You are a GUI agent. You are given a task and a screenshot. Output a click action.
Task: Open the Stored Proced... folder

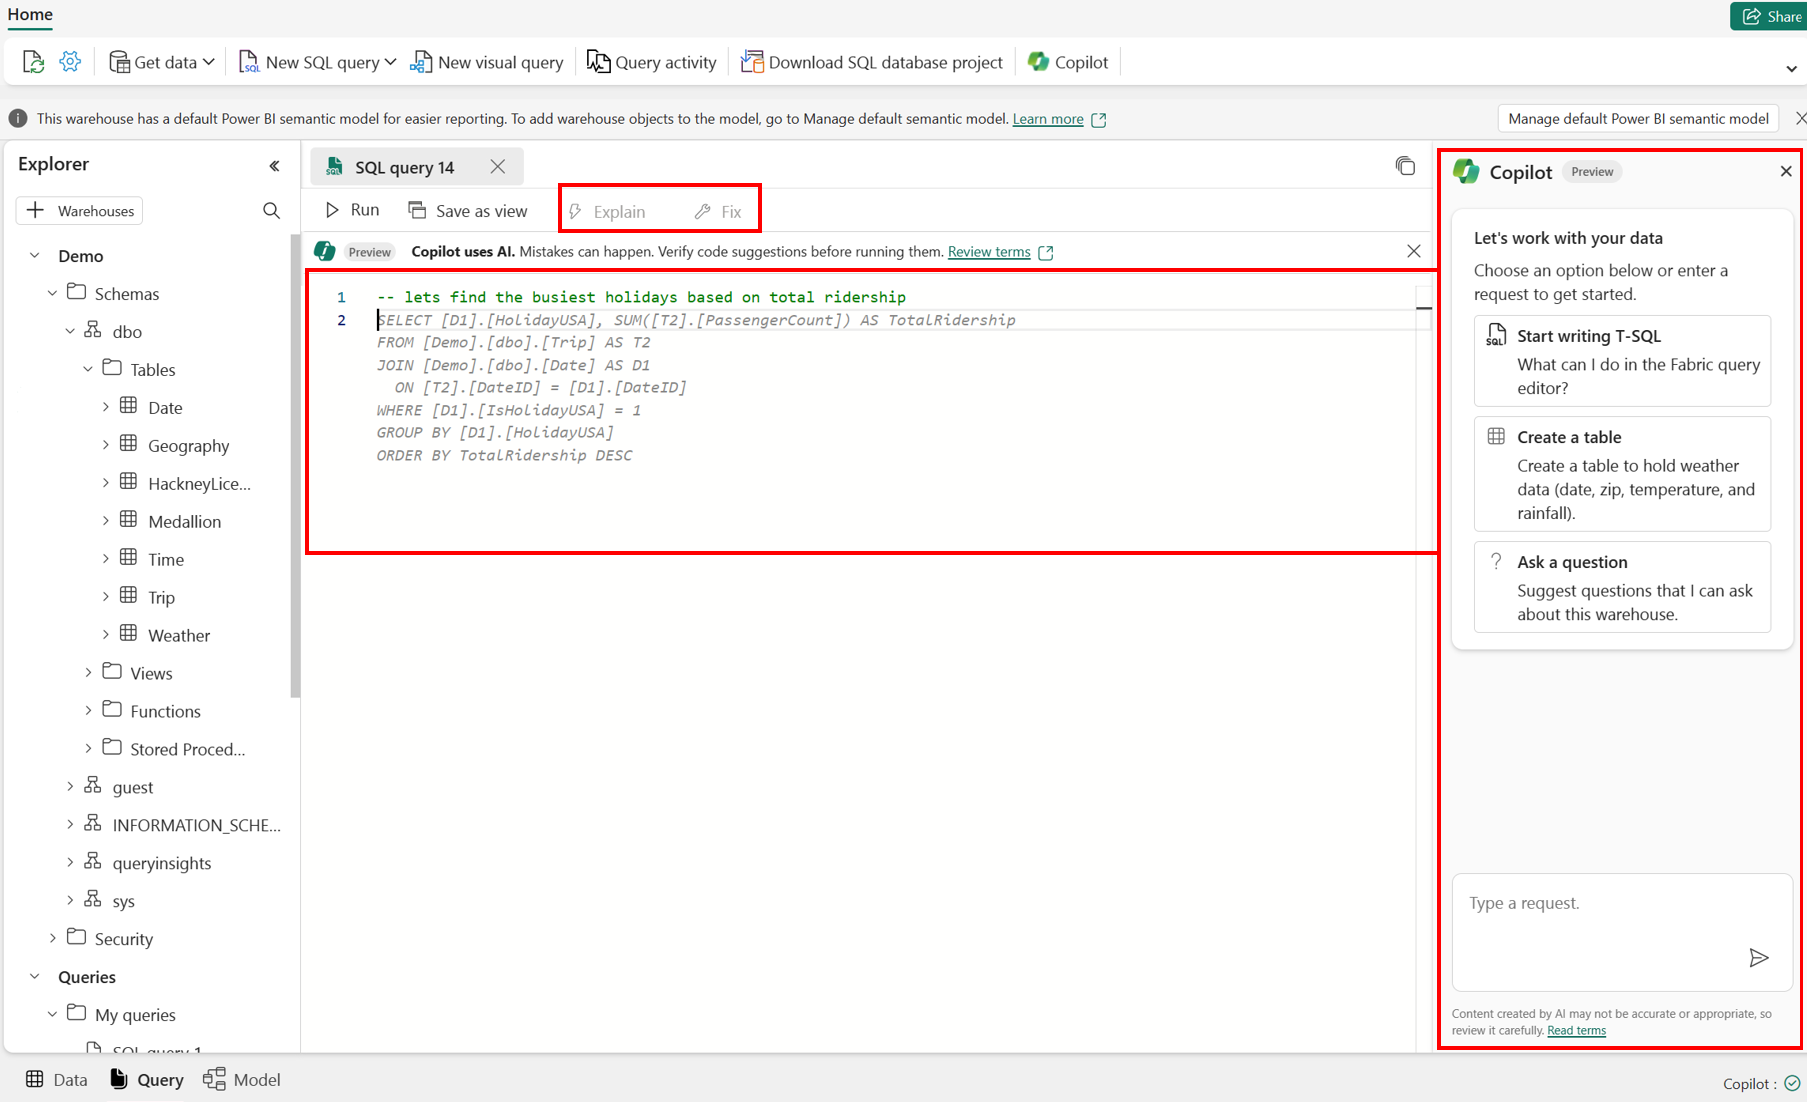(x=187, y=749)
